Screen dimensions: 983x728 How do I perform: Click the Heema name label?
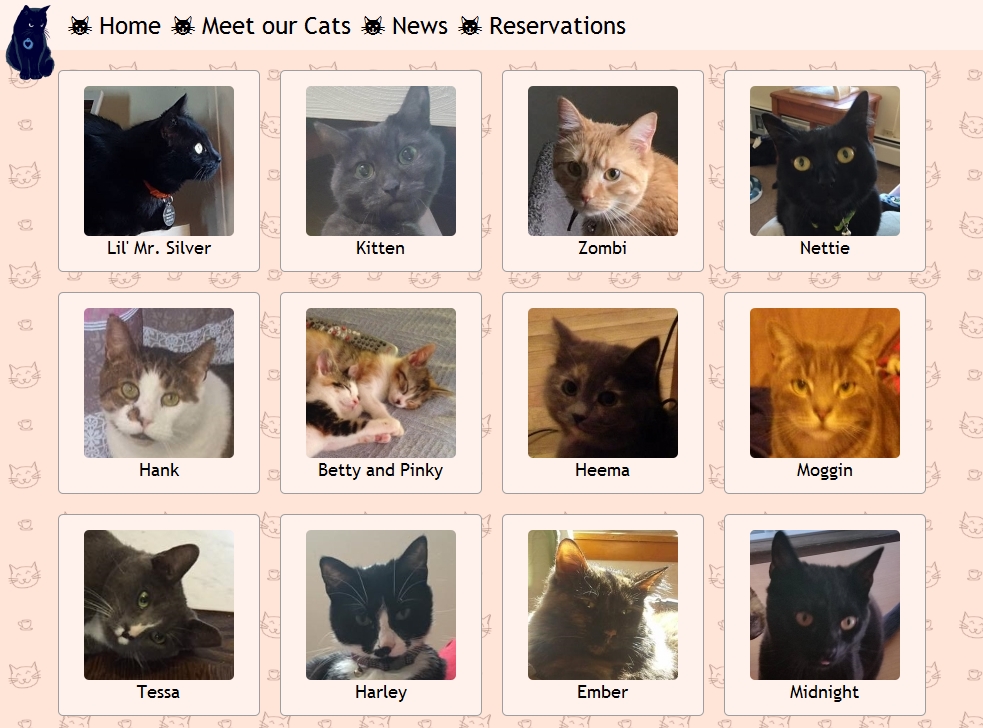click(602, 470)
